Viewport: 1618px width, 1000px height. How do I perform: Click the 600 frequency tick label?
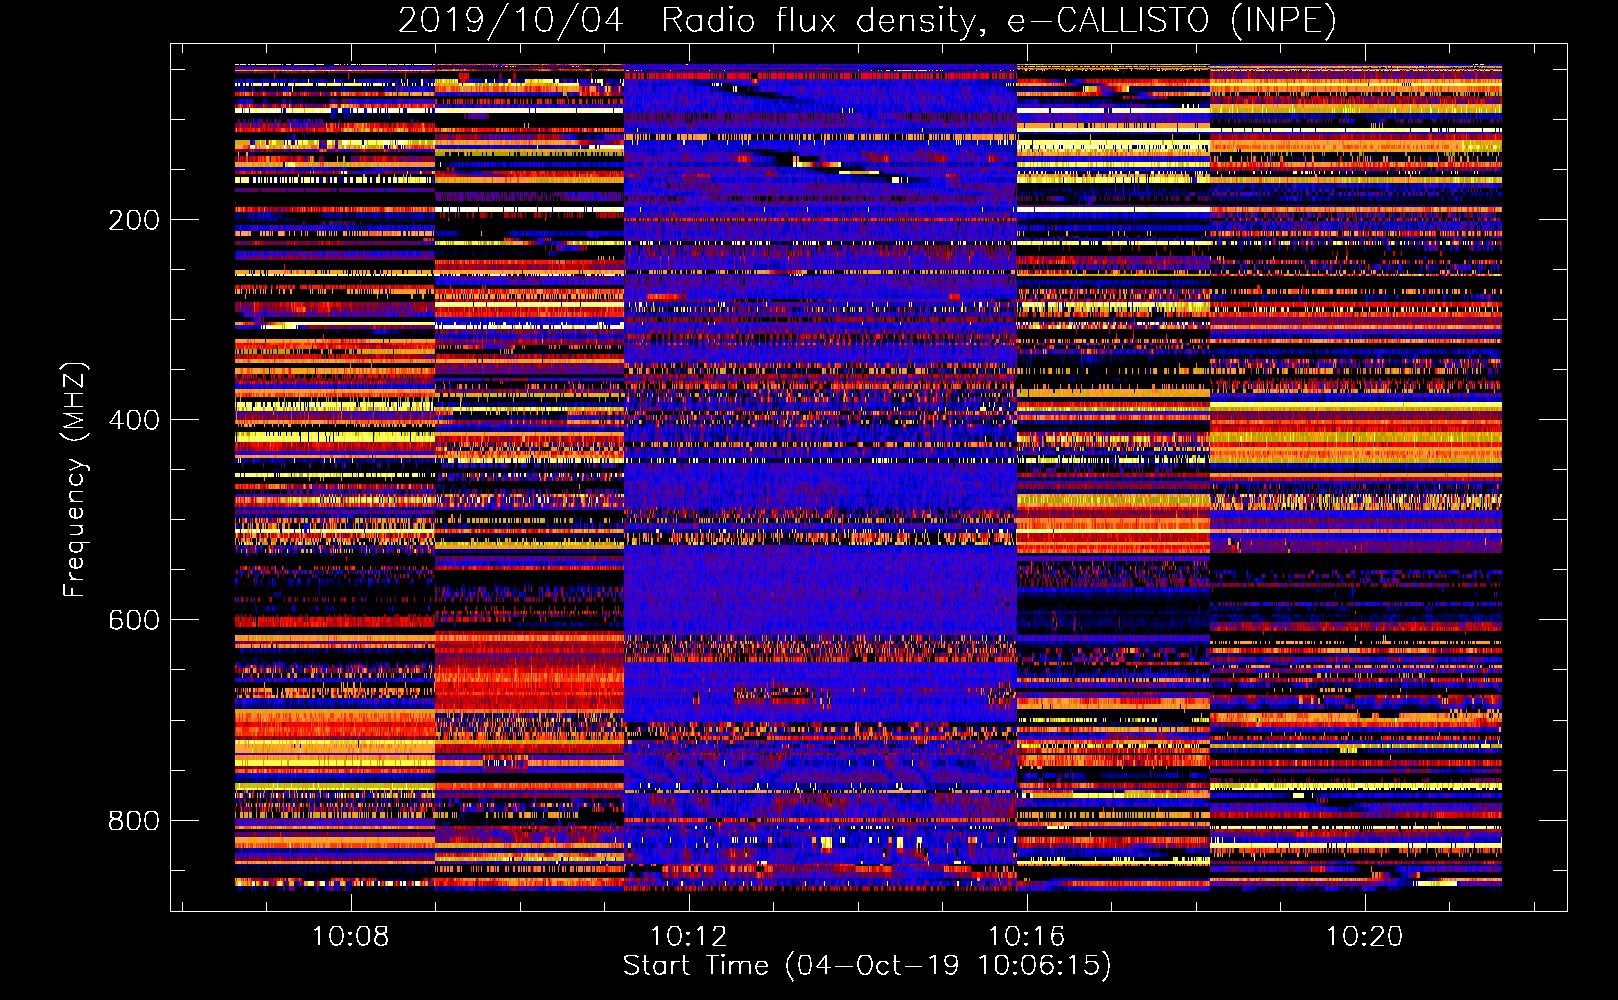134,620
